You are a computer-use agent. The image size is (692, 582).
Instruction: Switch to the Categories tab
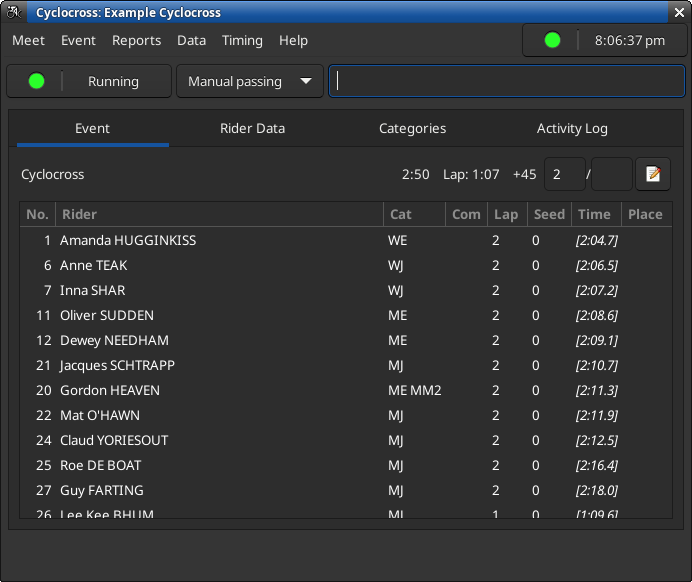pos(413,128)
